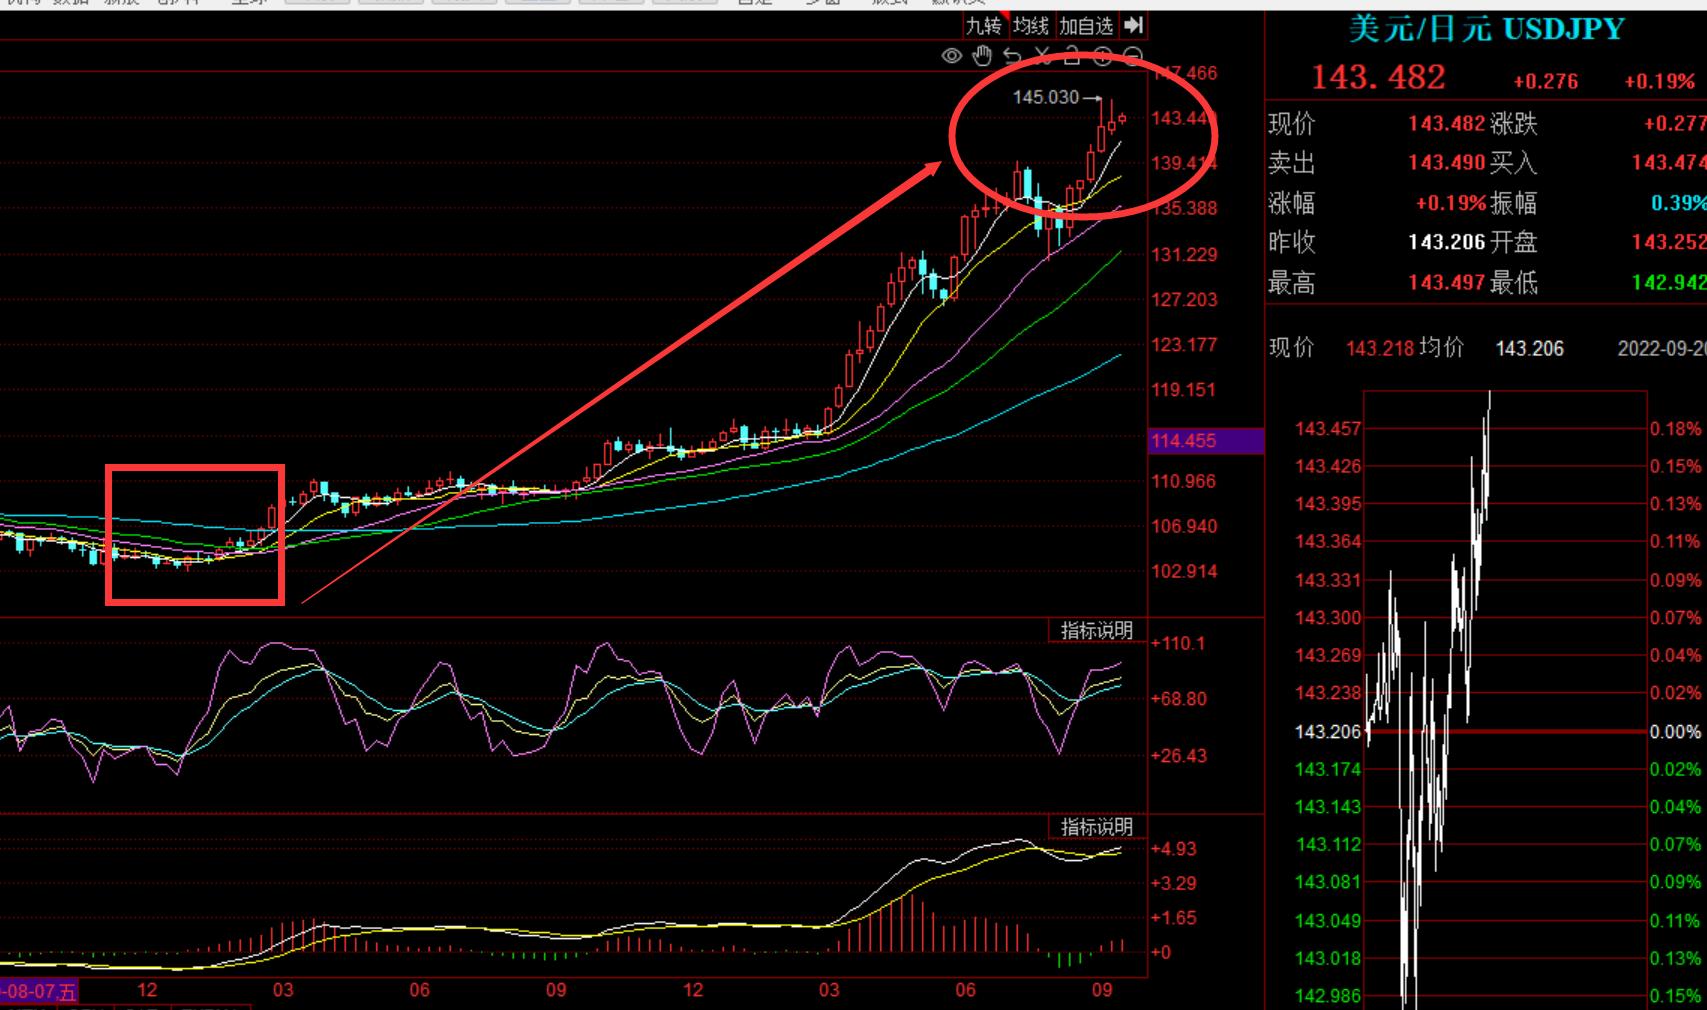Click the 涨跌 label
Screen dimensions: 1707x1010
(1513, 123)
